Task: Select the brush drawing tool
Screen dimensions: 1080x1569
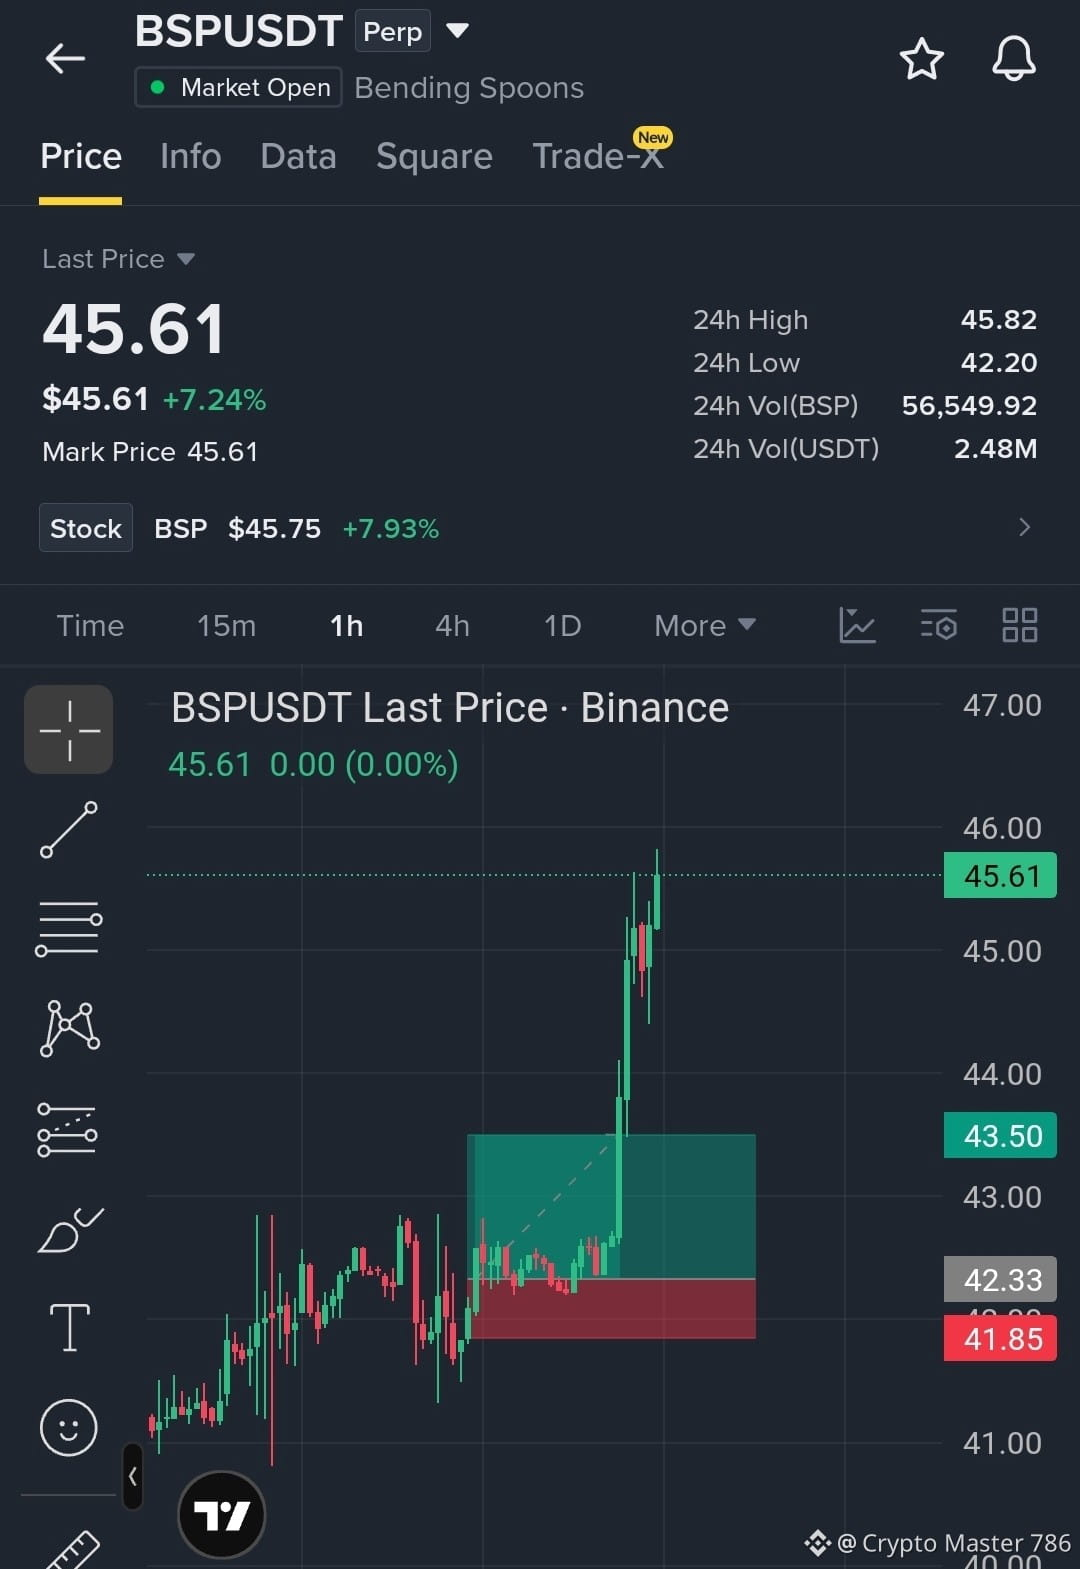Action: (x=69, y=1229)
